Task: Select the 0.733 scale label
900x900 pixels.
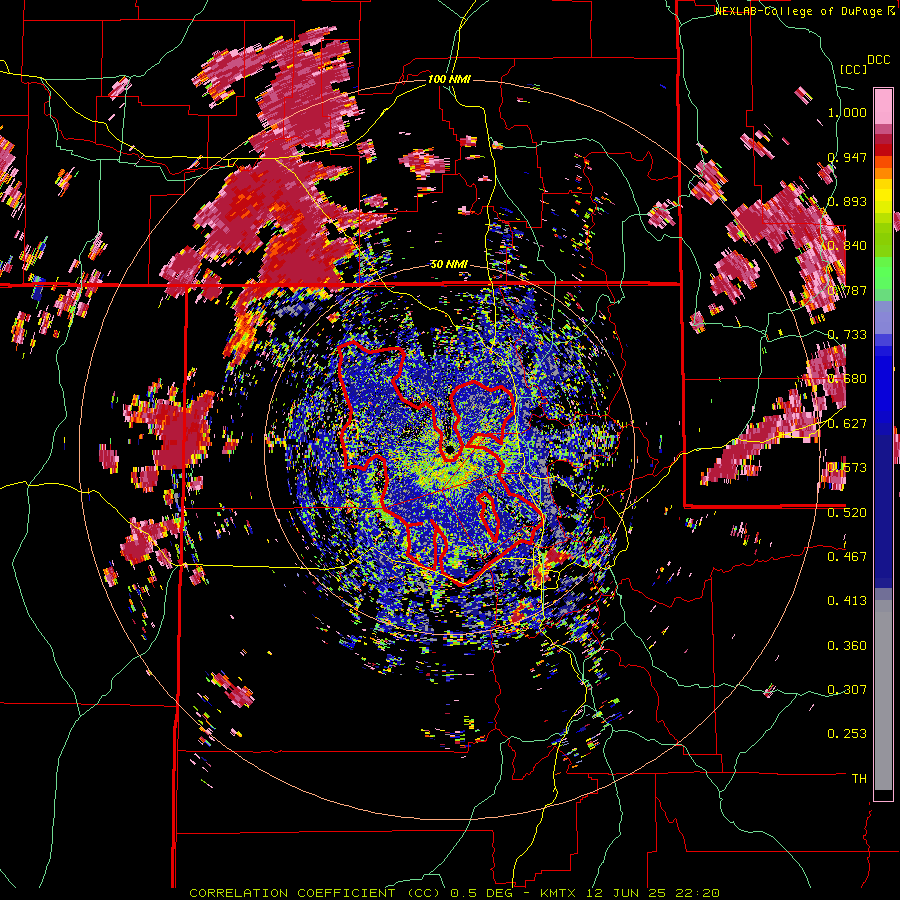Action: pyautogui.click(x=847, y=335)
